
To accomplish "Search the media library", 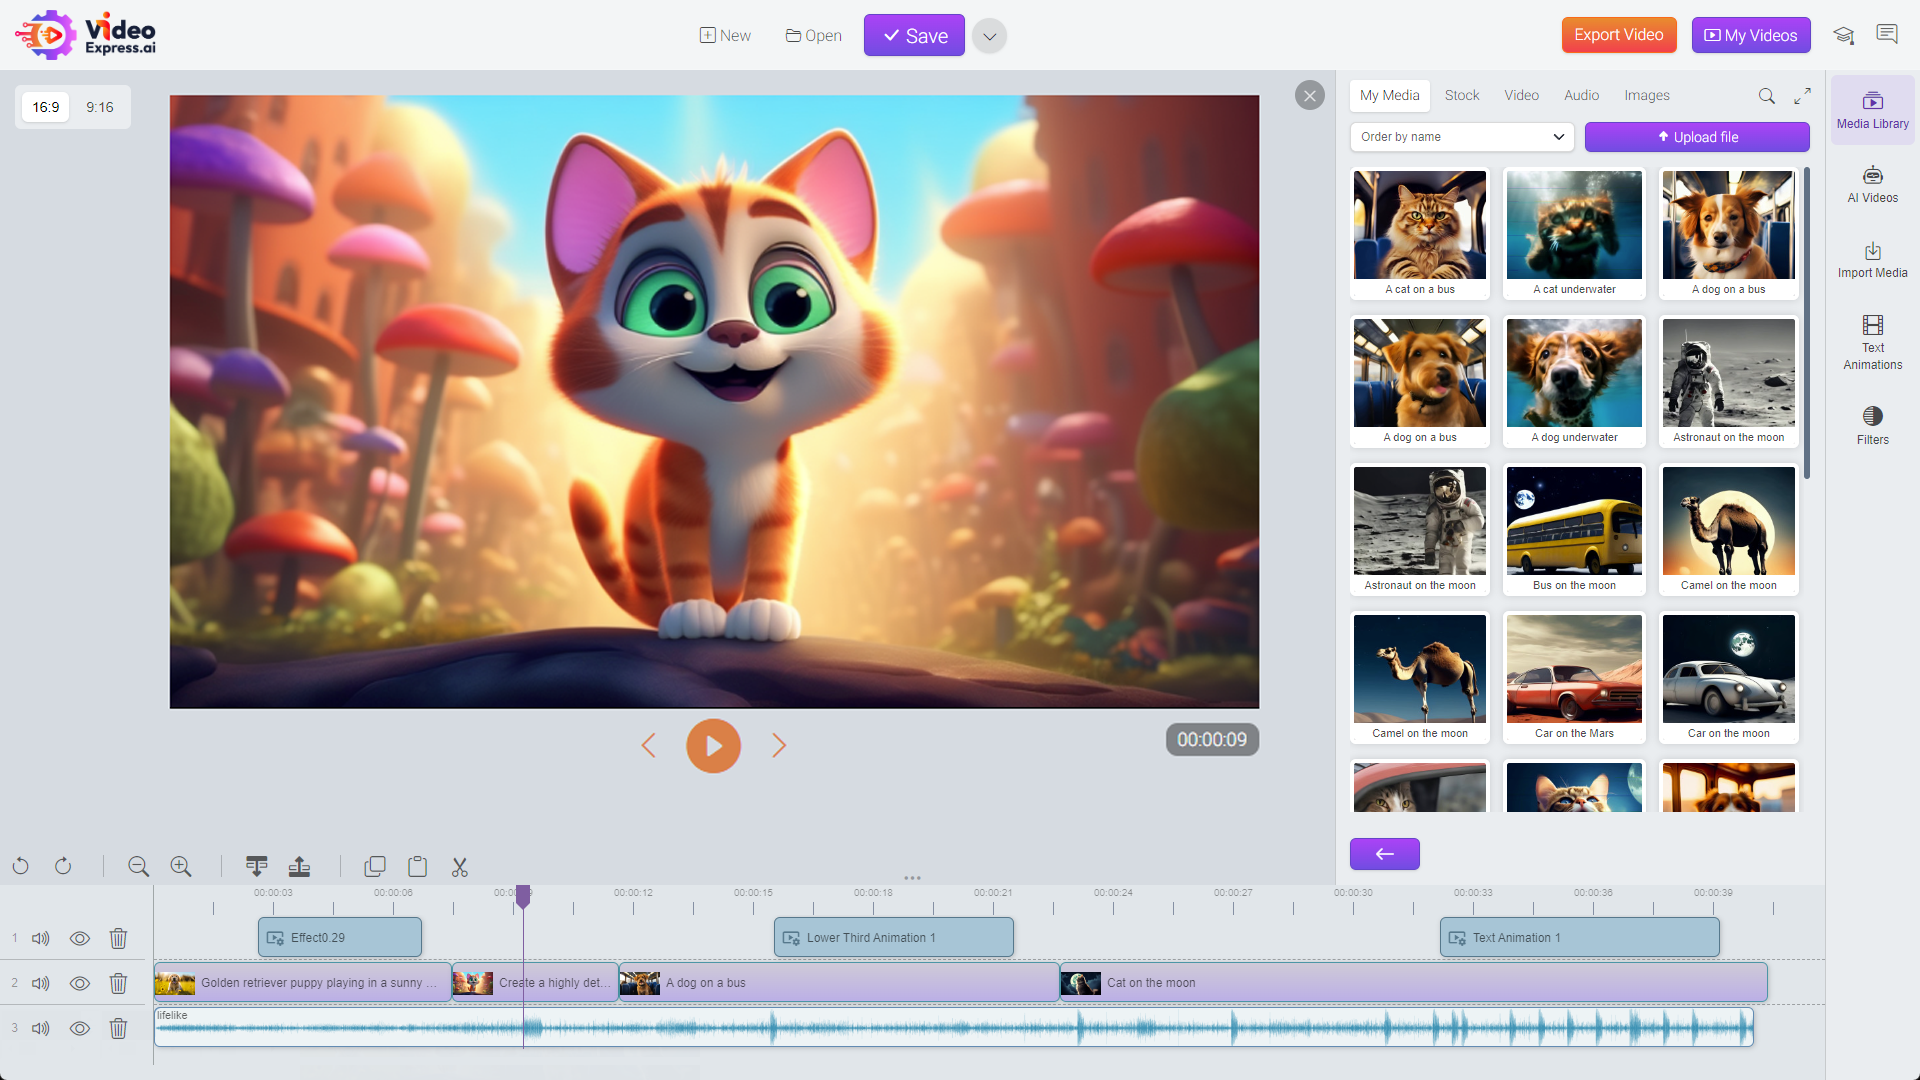I will click(x=1766, y=96).
